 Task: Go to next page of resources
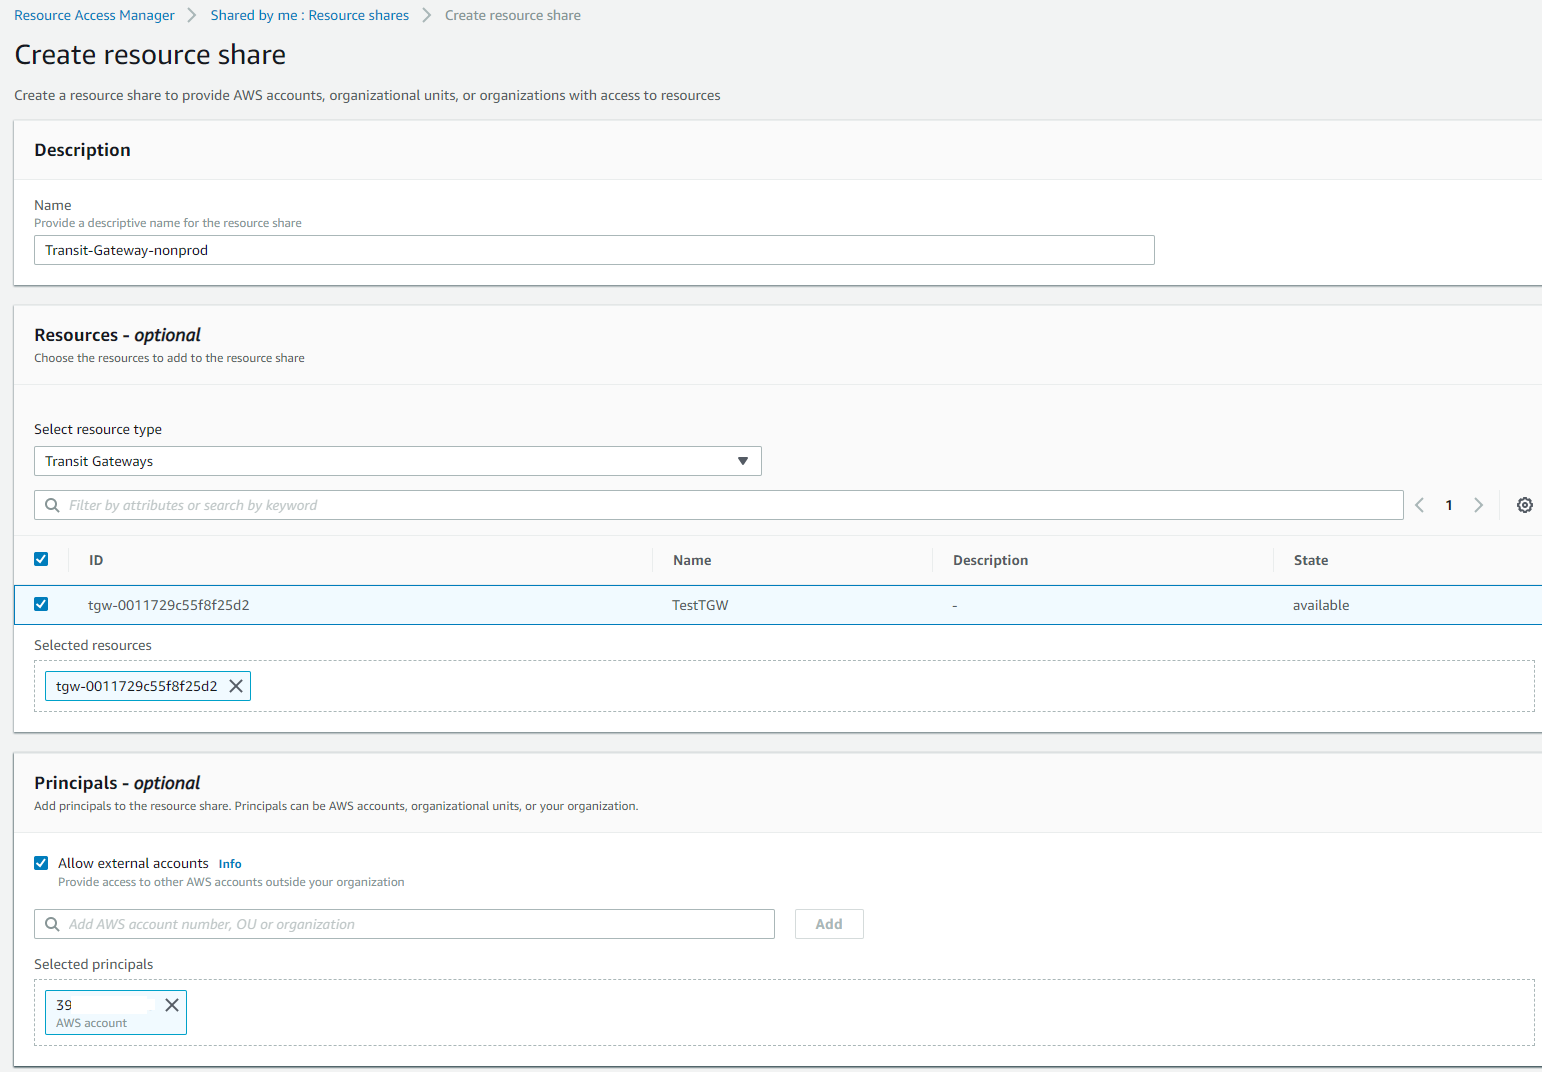point(1478,505)
